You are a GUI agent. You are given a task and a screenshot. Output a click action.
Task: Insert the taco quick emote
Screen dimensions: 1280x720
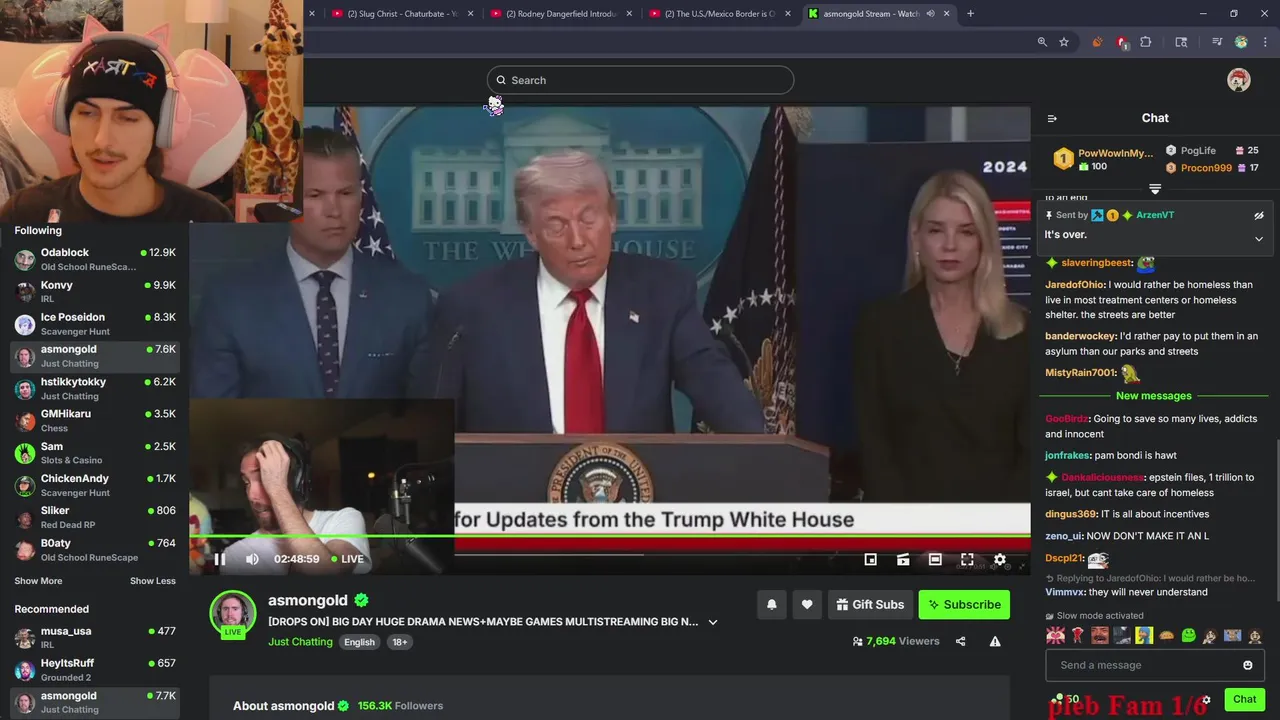click(1166, 635)
